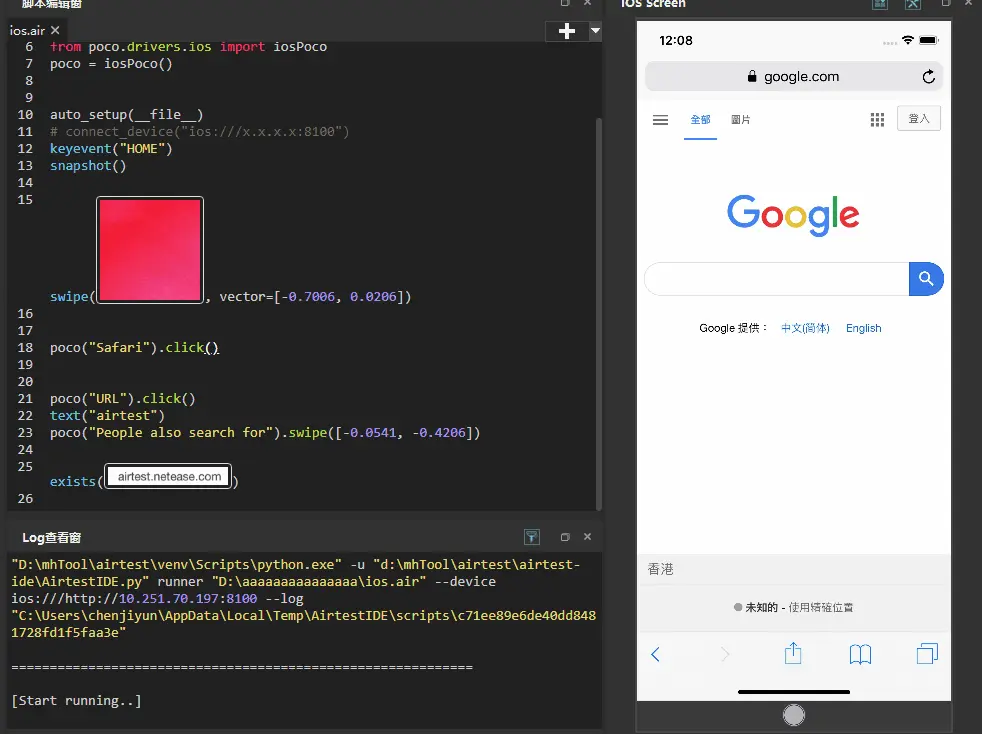This screenshot has height=734, width=982.
Task: Reload the page in Safari
Action: 928,76
